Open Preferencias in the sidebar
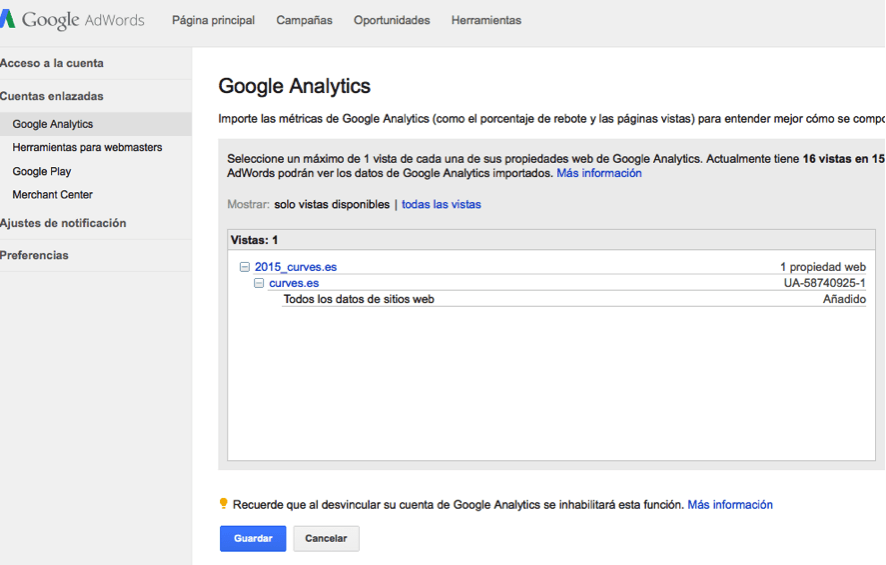The height and width of the screenshot is (565, 886). (x=34, y=255)
